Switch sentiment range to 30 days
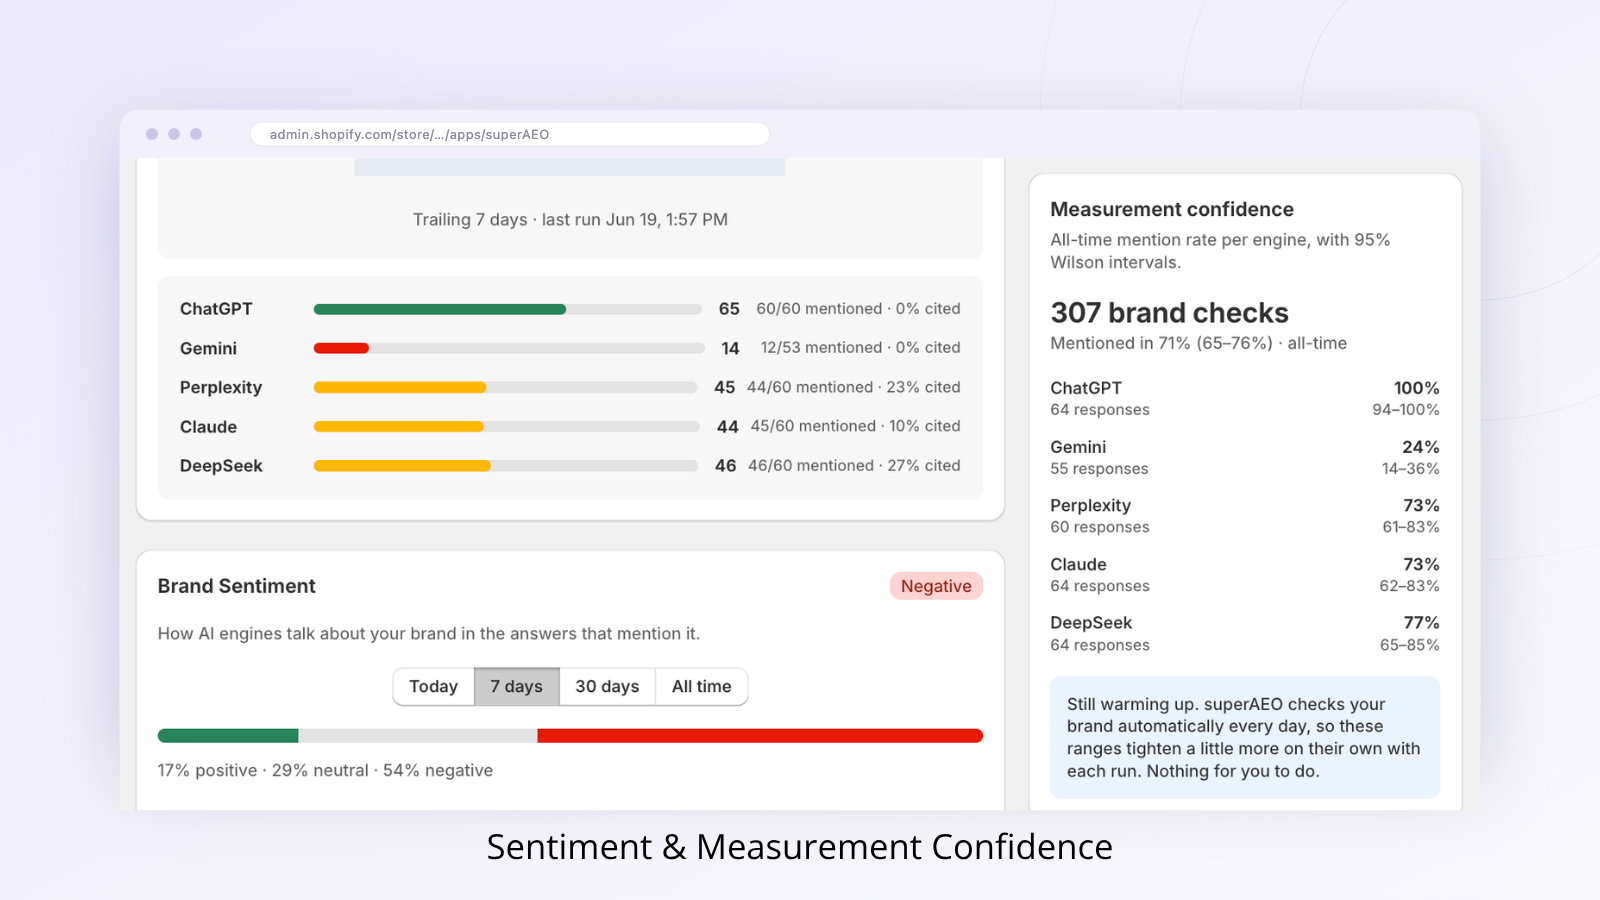Screen dimensions: 1600x900 (x=607, y=687)
